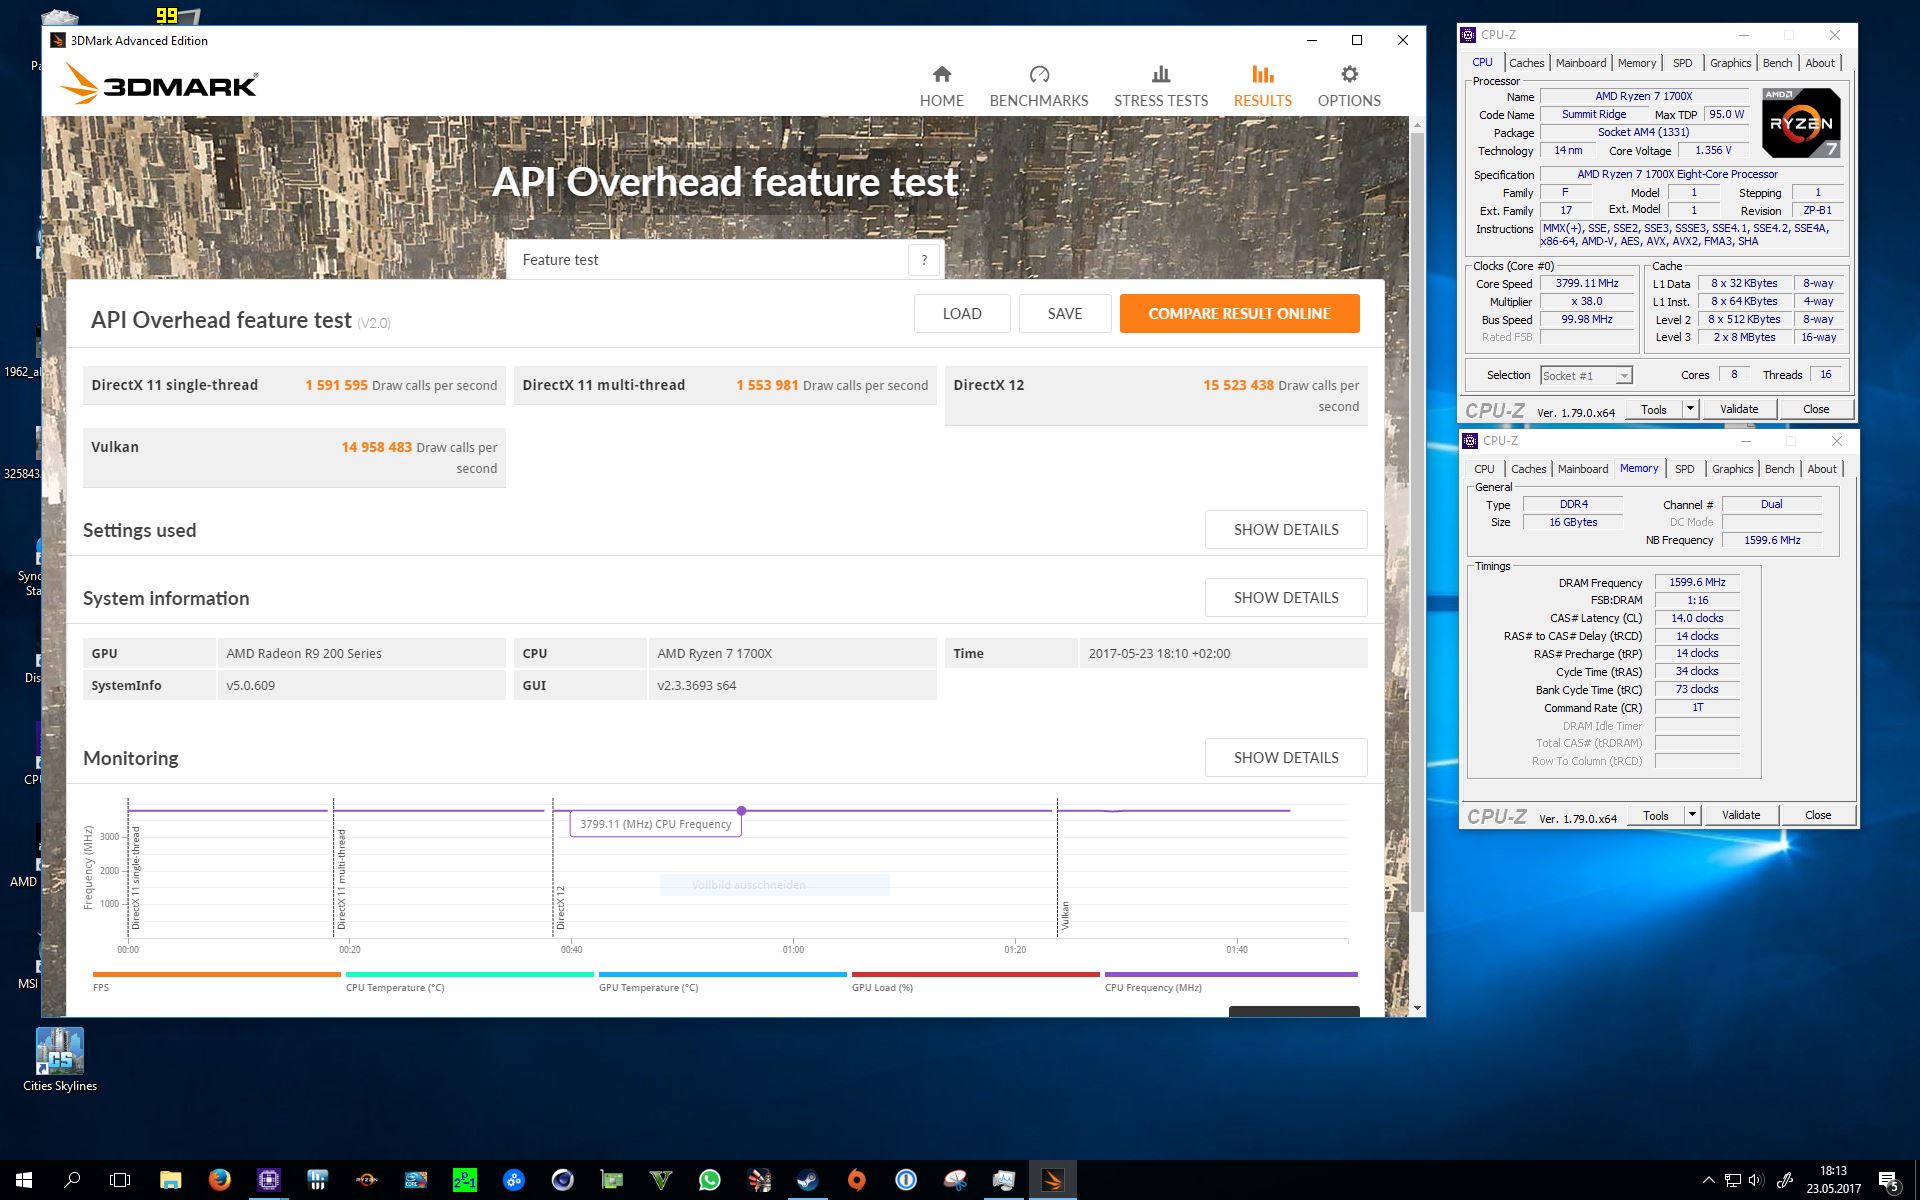Open the Socket #1 selection dropdown
The width and height of the screenshot is (1920, 1200).
[x=1624, y=376]
